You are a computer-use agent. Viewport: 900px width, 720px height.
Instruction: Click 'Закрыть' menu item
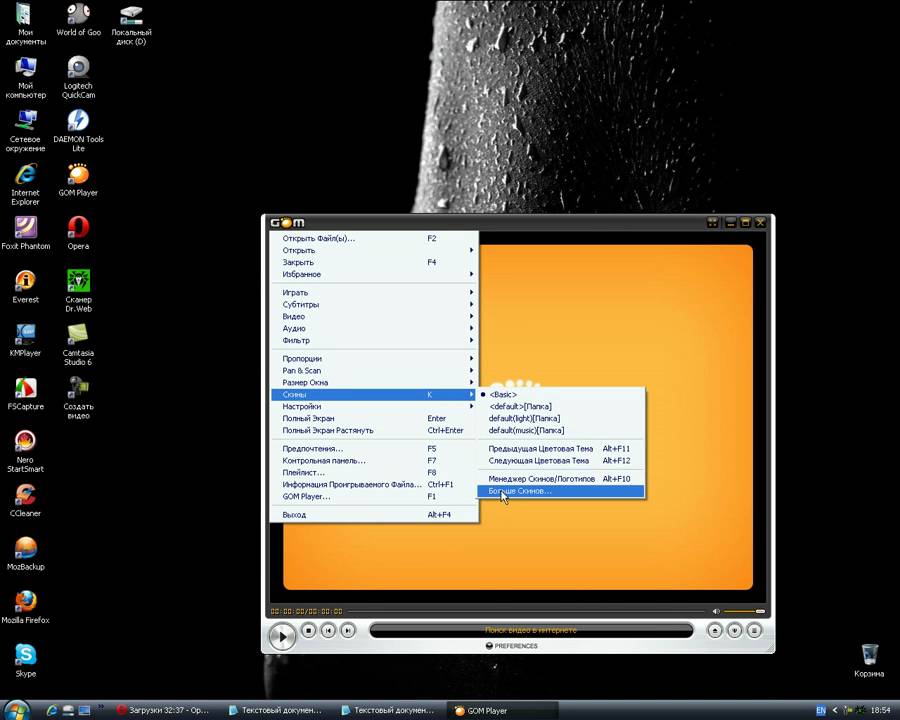pos(374,262)
